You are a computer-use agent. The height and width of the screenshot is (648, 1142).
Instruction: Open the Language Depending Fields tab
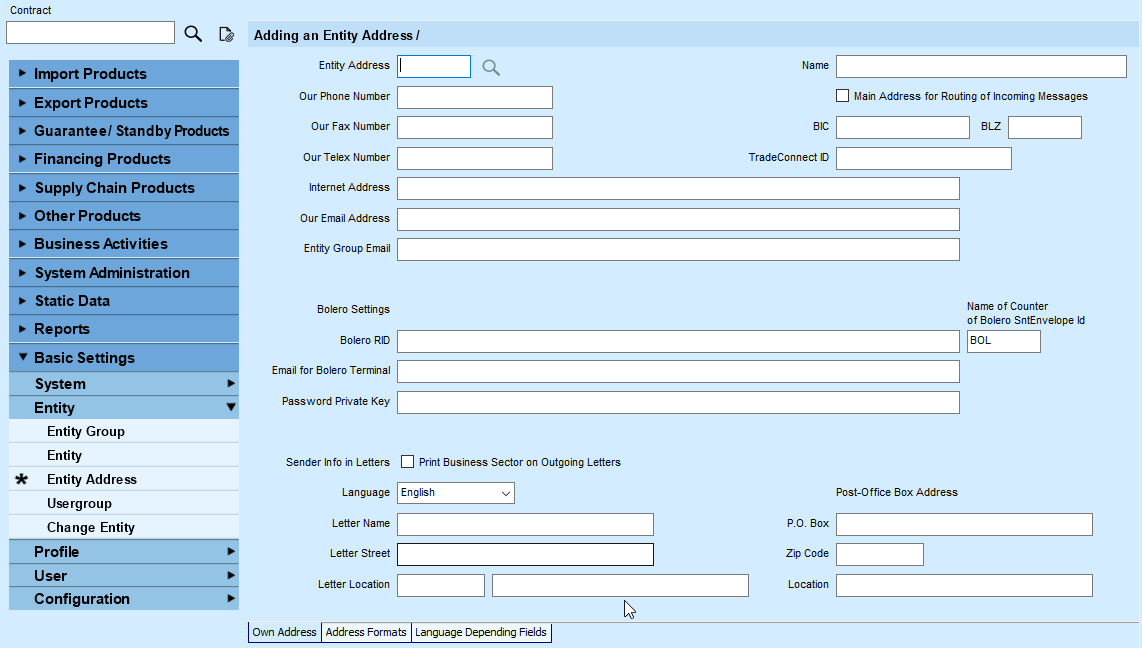click(481, 632)
